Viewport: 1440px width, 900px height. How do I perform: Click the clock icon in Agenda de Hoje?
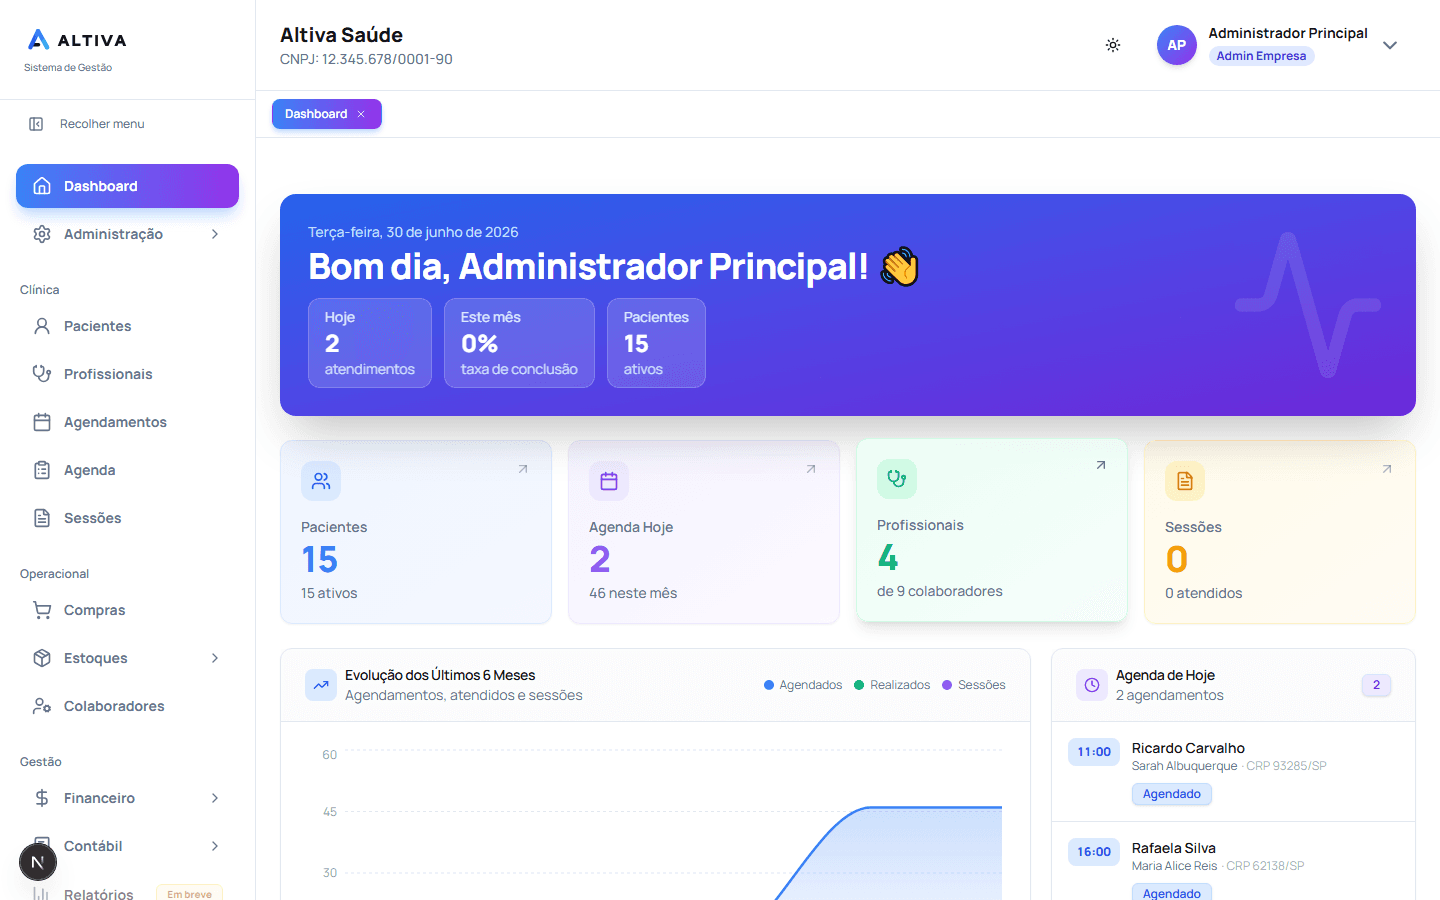[x=1092, y=685]
